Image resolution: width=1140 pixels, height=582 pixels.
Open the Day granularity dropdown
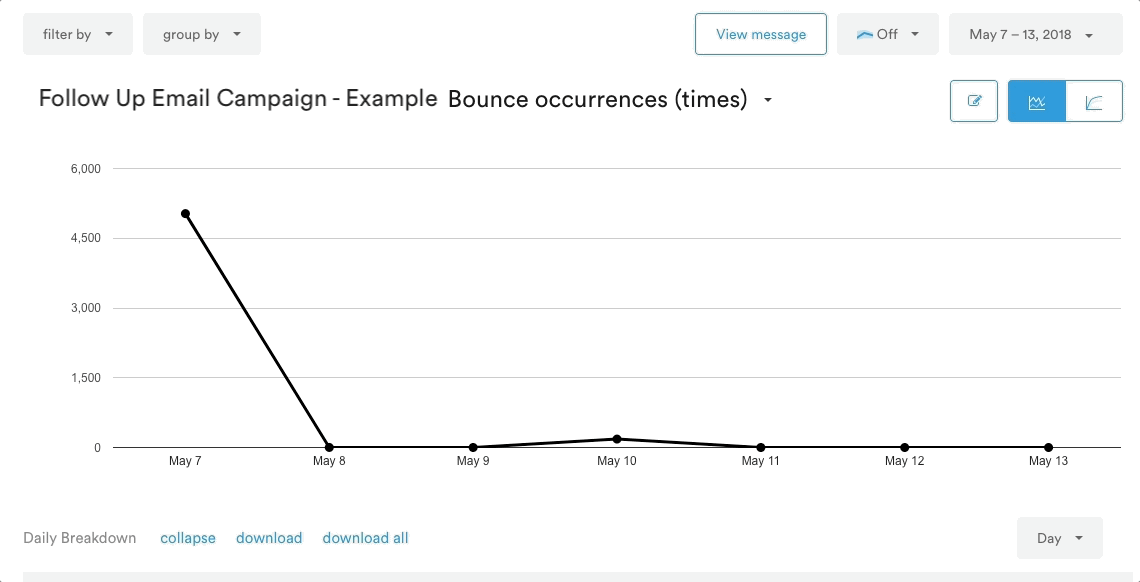[x=1059, y=538]
